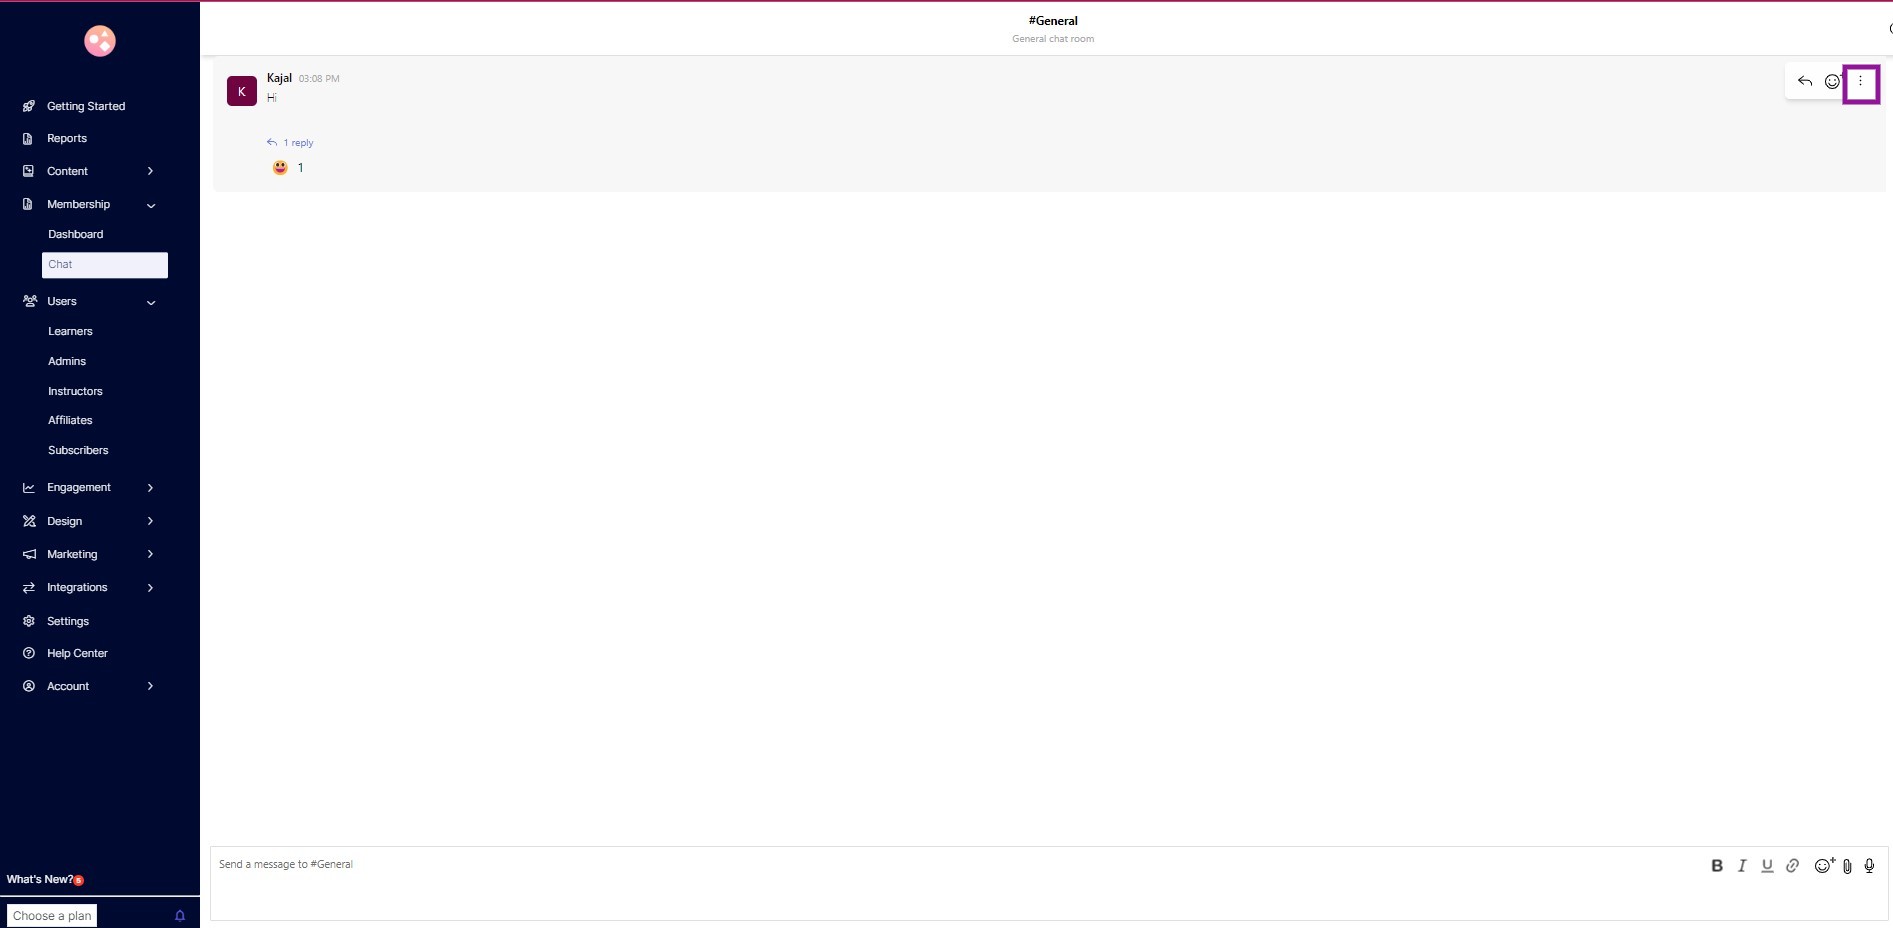Click the Choose a plan button

pyautogui.click(x=52, y=916)
